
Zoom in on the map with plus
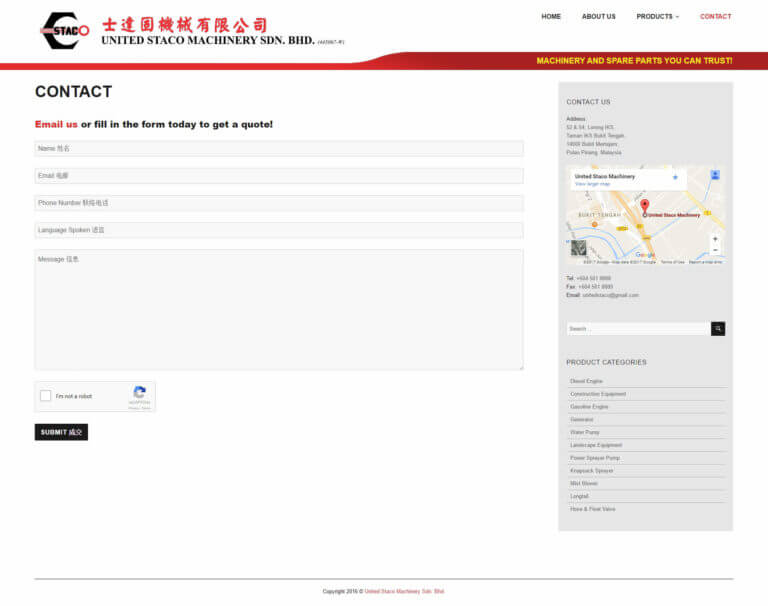pyautogui.click(x=715, y=239)
